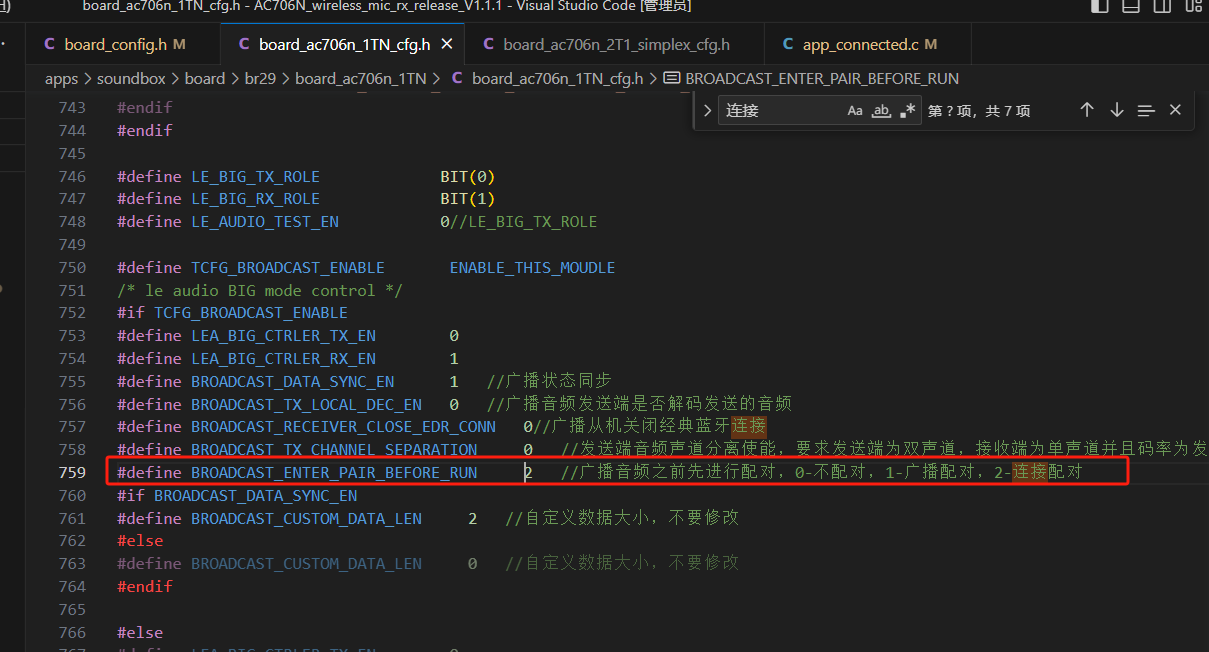This screenshot has width=1209, height=652.
Task: Click the BROADCAST_TX_CHANNEL_SEPARATION macro name
Action: [334, 450]
